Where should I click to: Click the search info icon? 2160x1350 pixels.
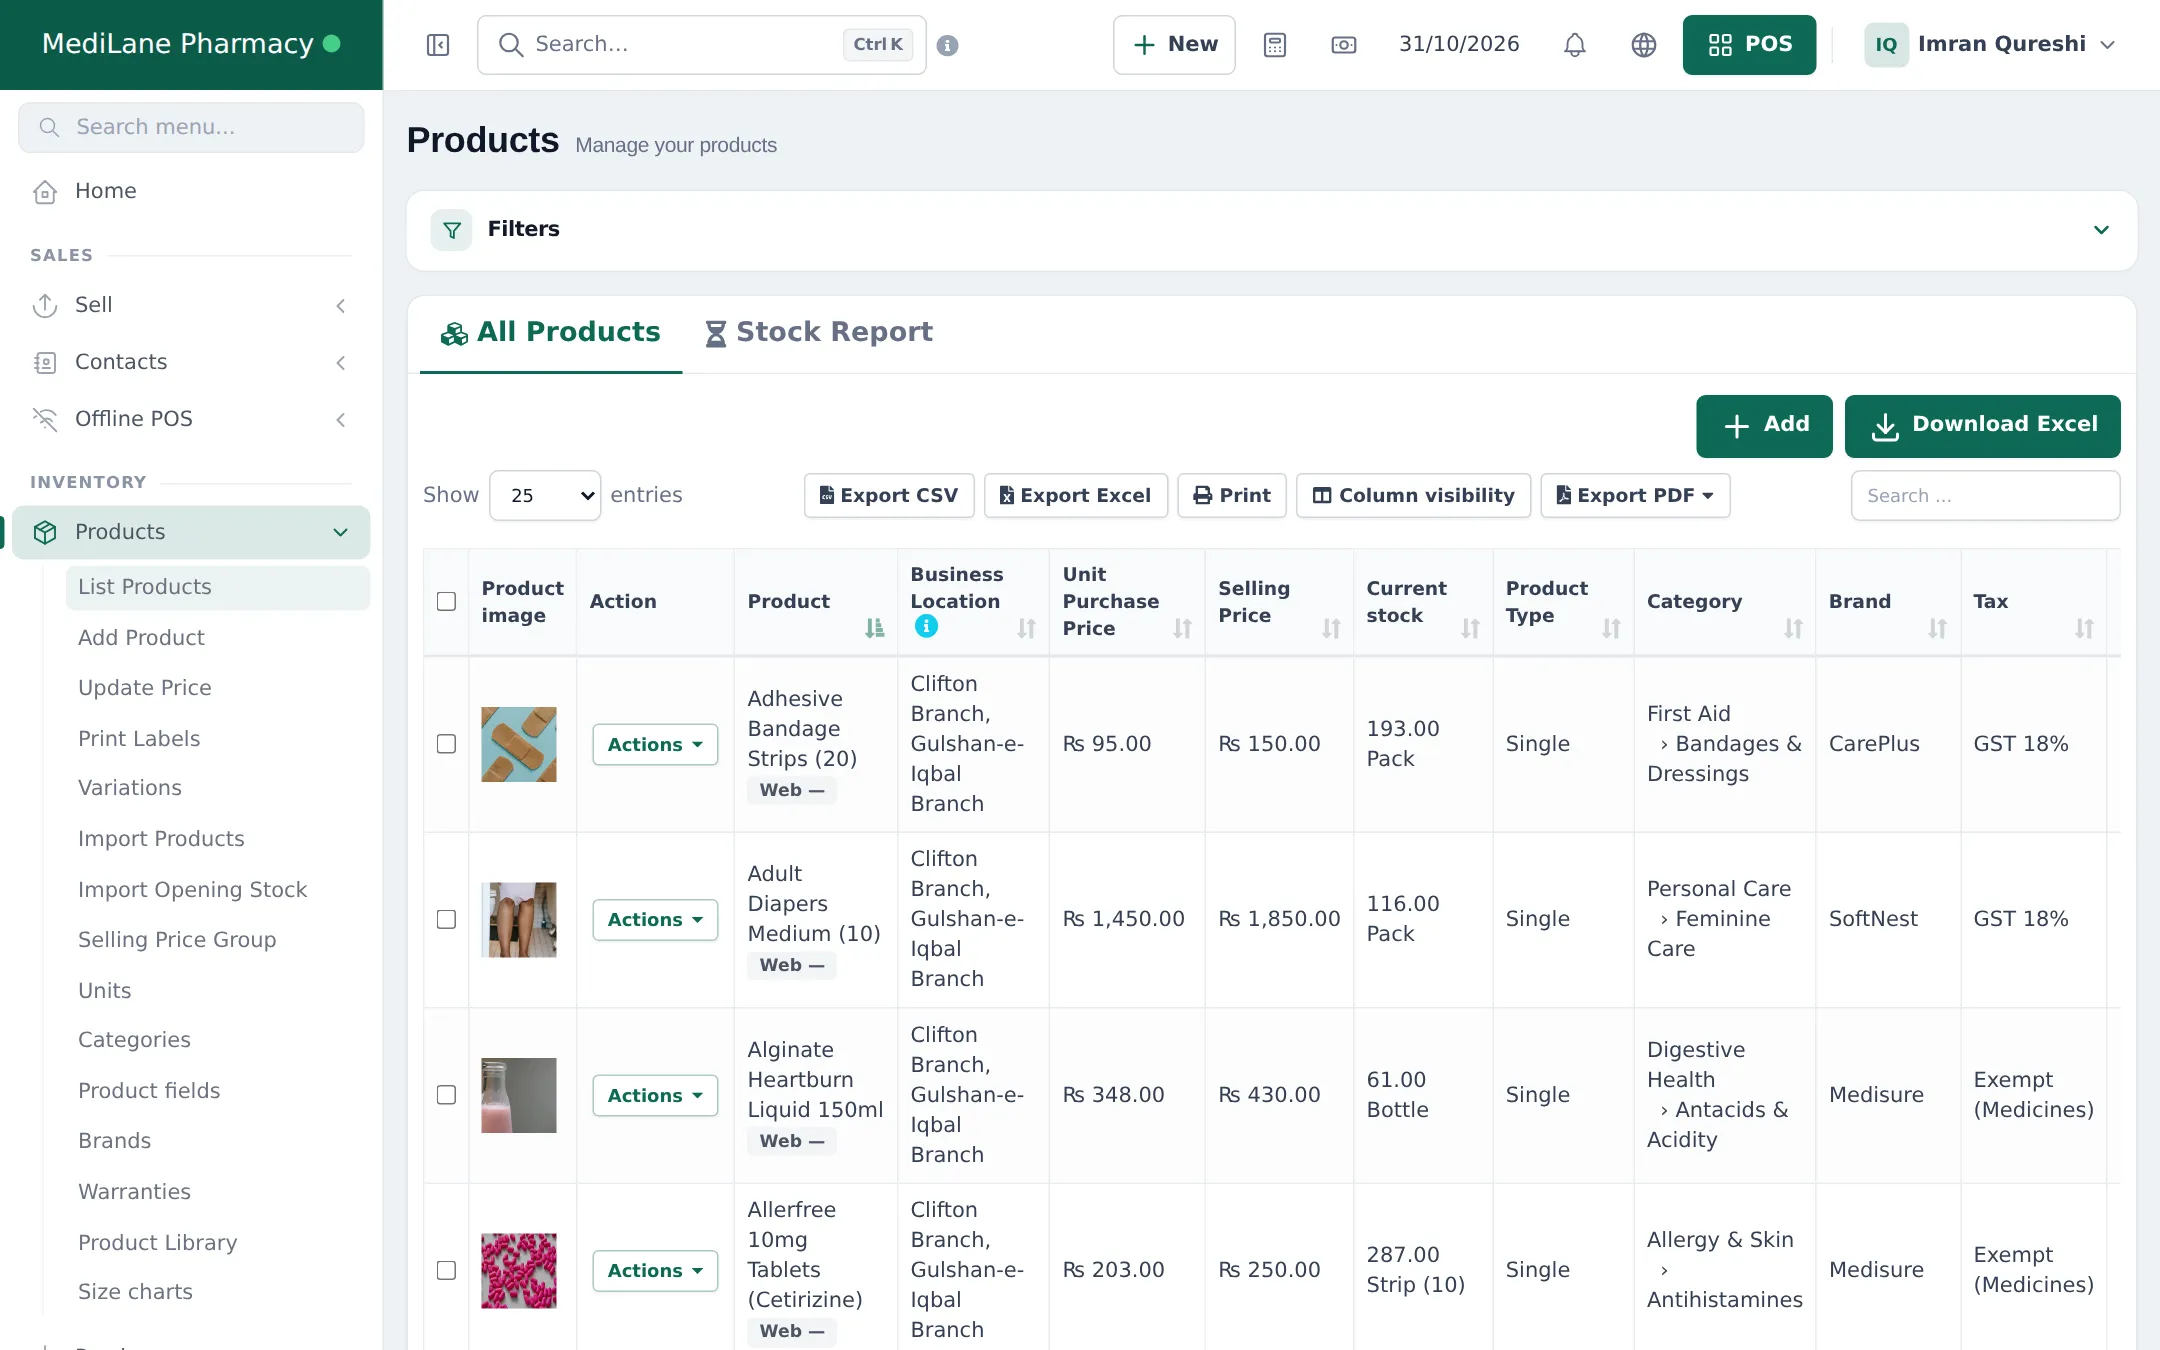pos(948,45)
